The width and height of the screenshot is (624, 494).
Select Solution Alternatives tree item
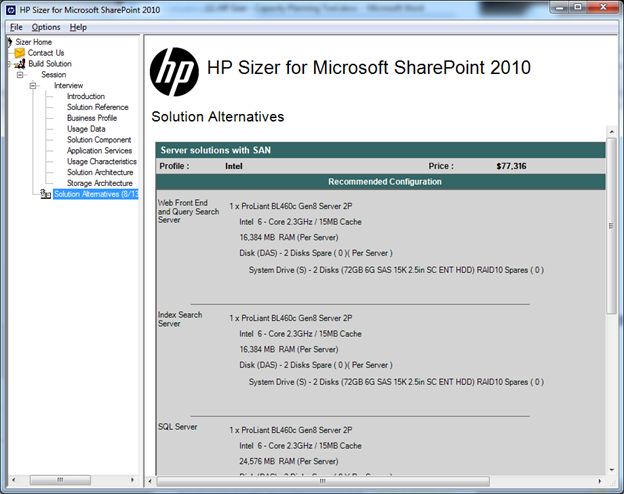point(96,194)
